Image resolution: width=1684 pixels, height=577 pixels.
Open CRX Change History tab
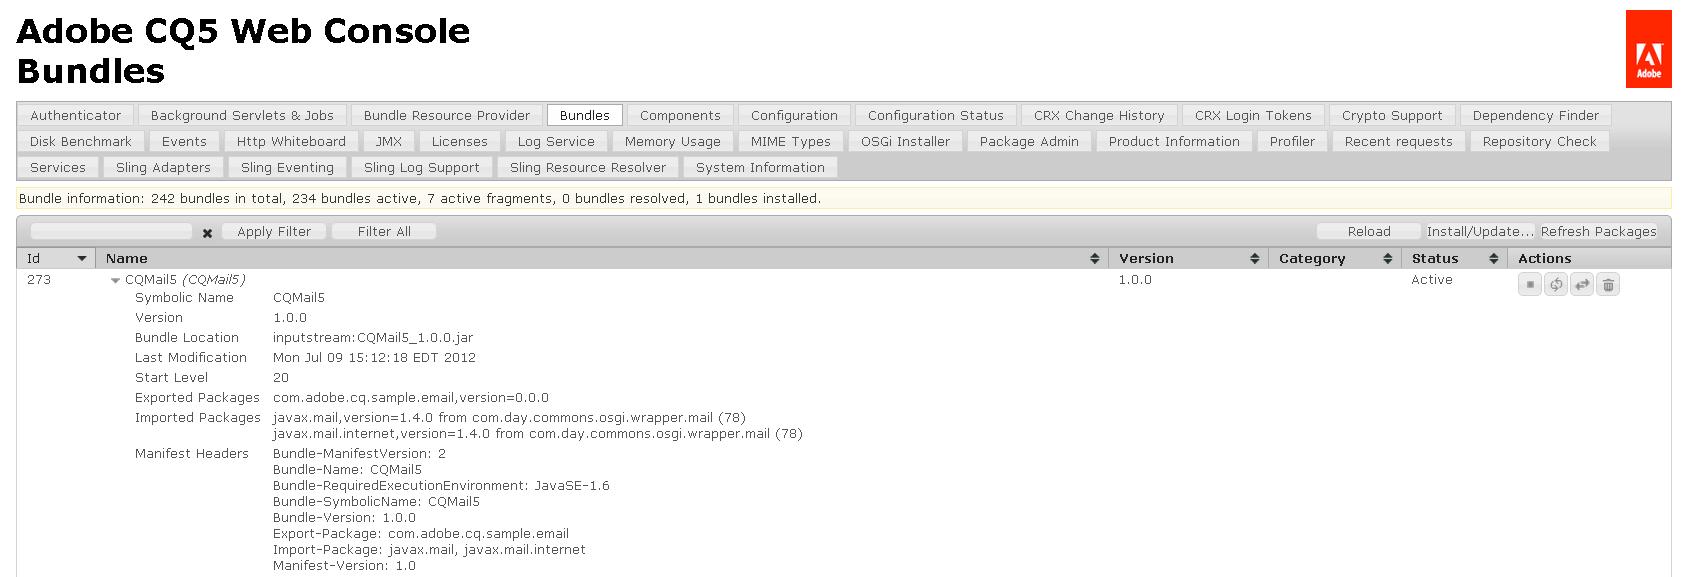click(x=1099, y=115)
